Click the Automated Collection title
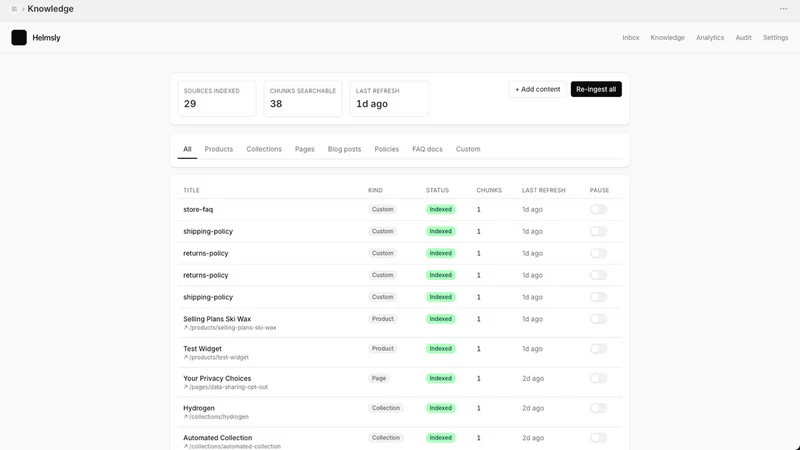This screenshot has width=800, height=450. tap(217, 437)
